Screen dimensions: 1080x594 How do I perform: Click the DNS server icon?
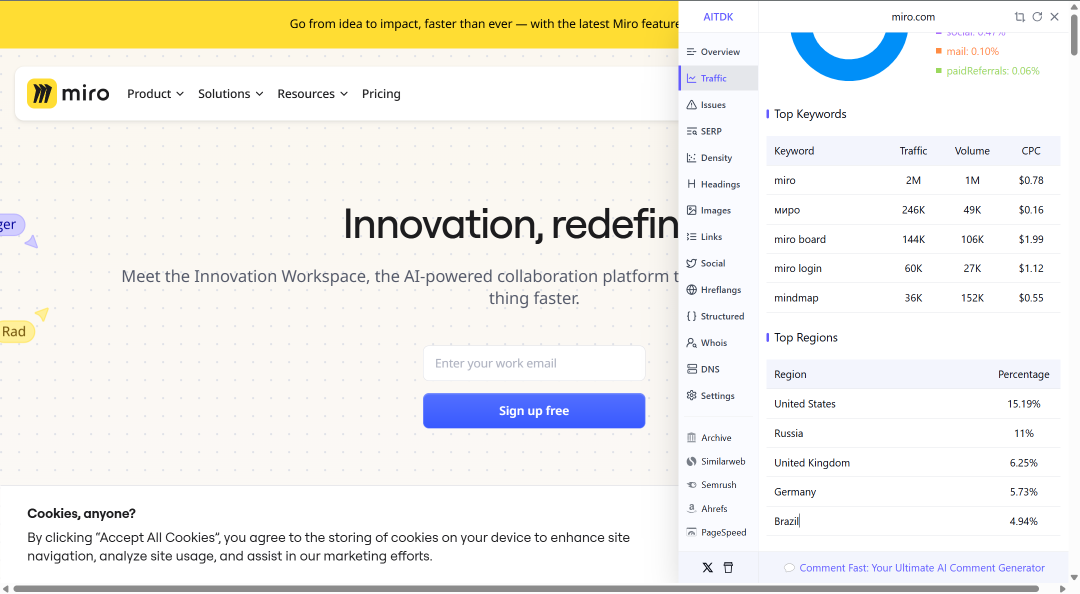coord(692,369)
